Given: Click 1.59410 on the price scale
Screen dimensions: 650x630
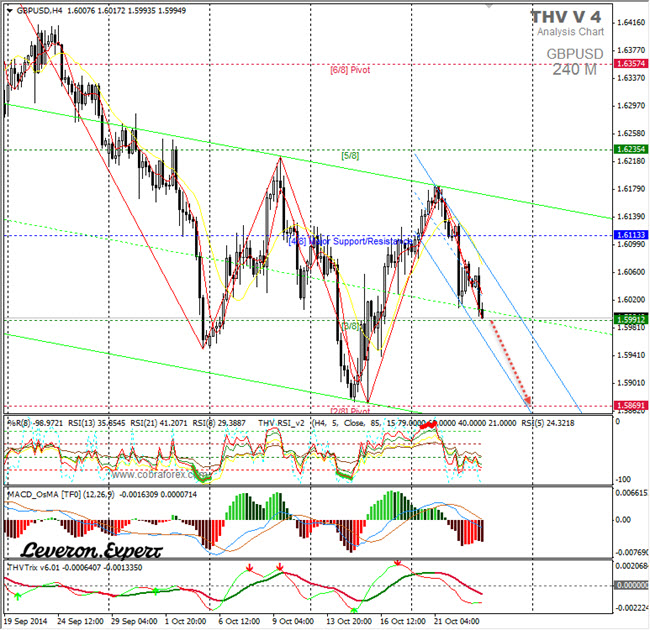Looking at the screenshot, I should pos(631,355).
